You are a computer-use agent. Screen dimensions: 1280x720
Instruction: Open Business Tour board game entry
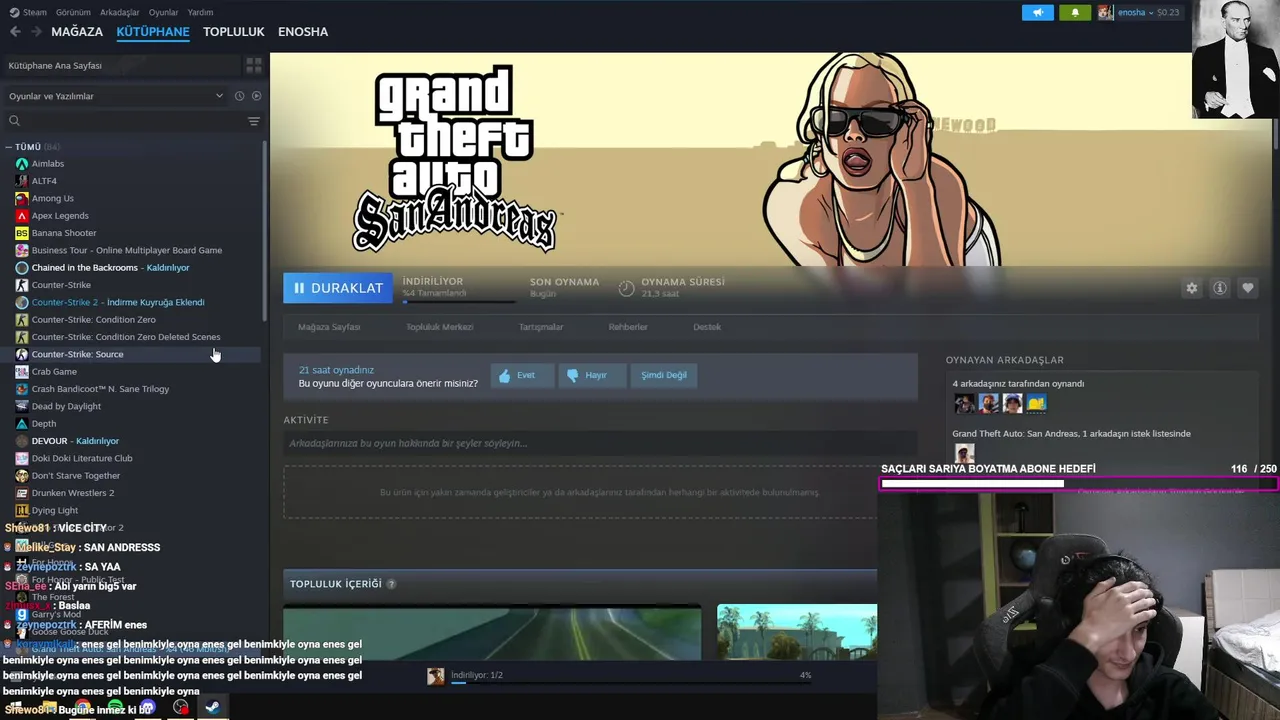pyautogui.click(x=126, y=250)
